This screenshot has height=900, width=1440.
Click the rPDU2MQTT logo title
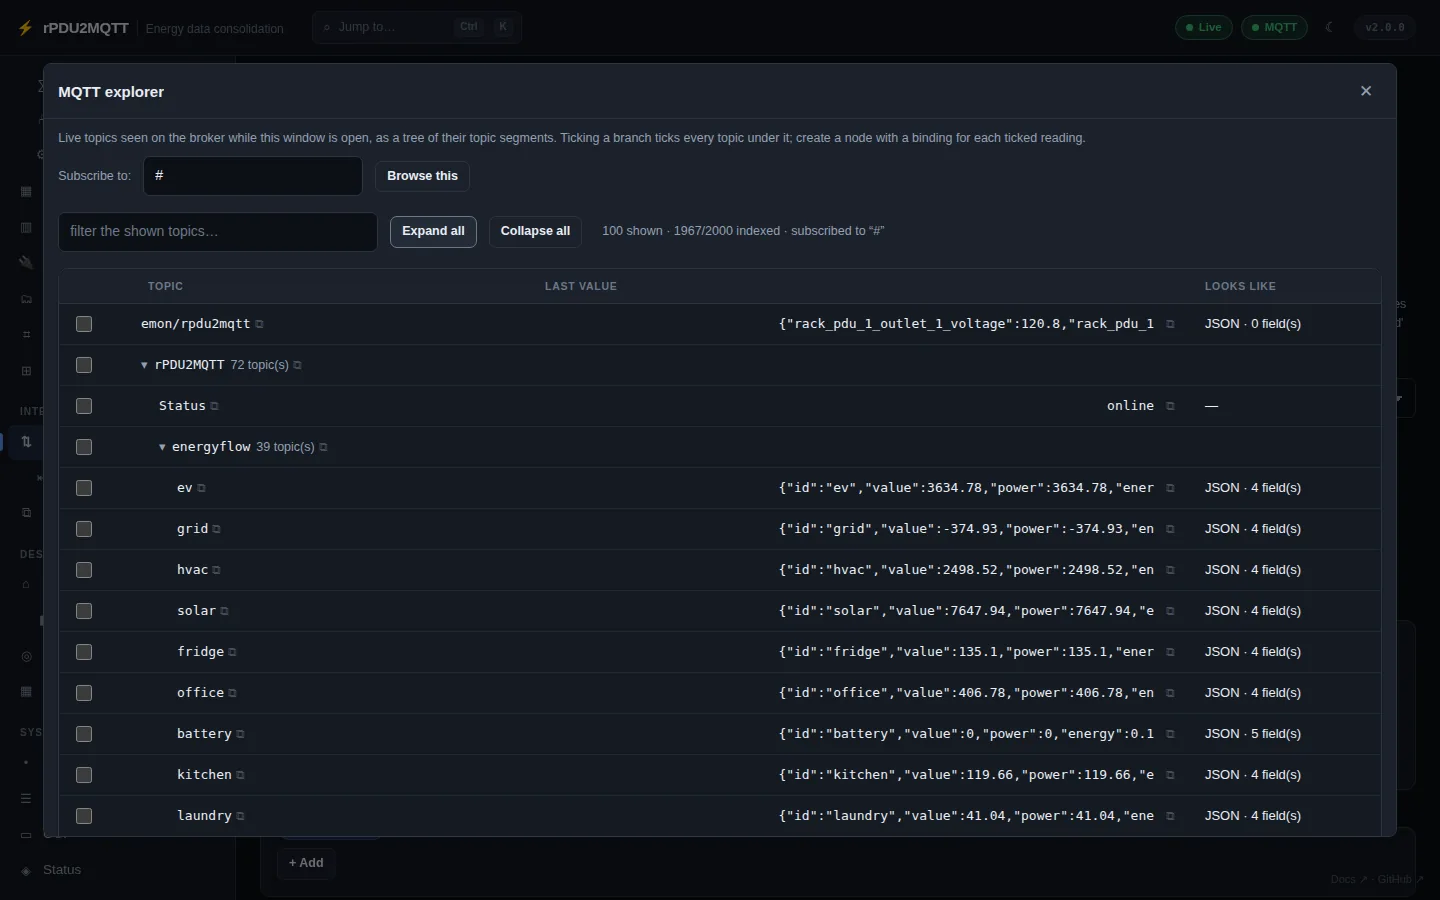click(x=86, y=28)
